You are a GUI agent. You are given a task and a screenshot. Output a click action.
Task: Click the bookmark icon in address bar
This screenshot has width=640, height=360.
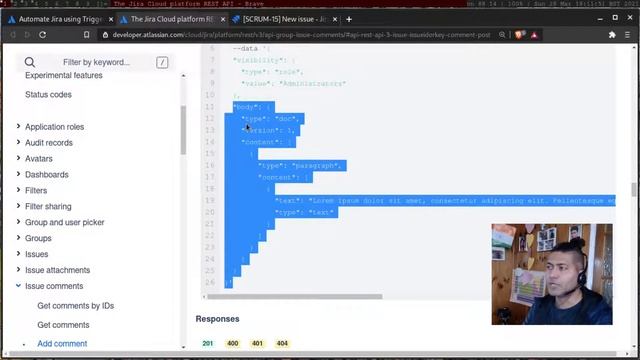[x=87, y=35]
